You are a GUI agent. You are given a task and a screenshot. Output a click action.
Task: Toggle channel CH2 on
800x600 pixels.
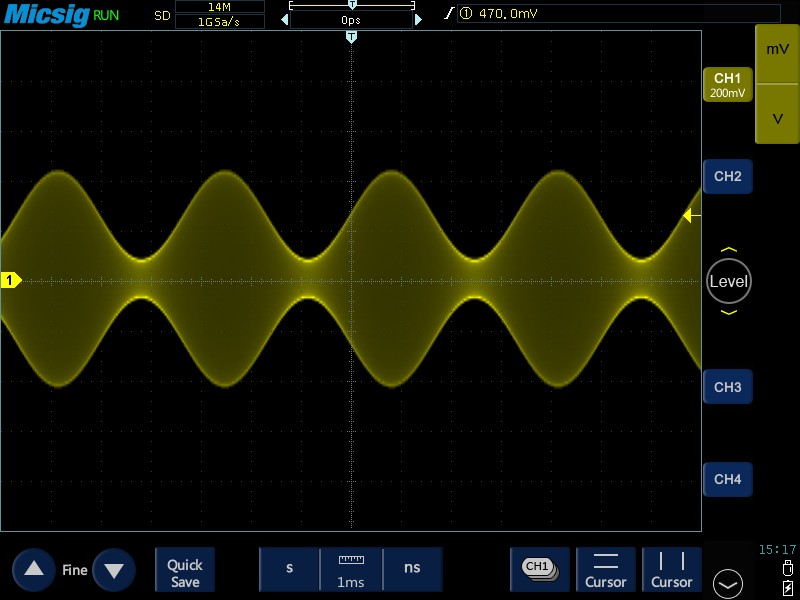(x=727, y=177)
